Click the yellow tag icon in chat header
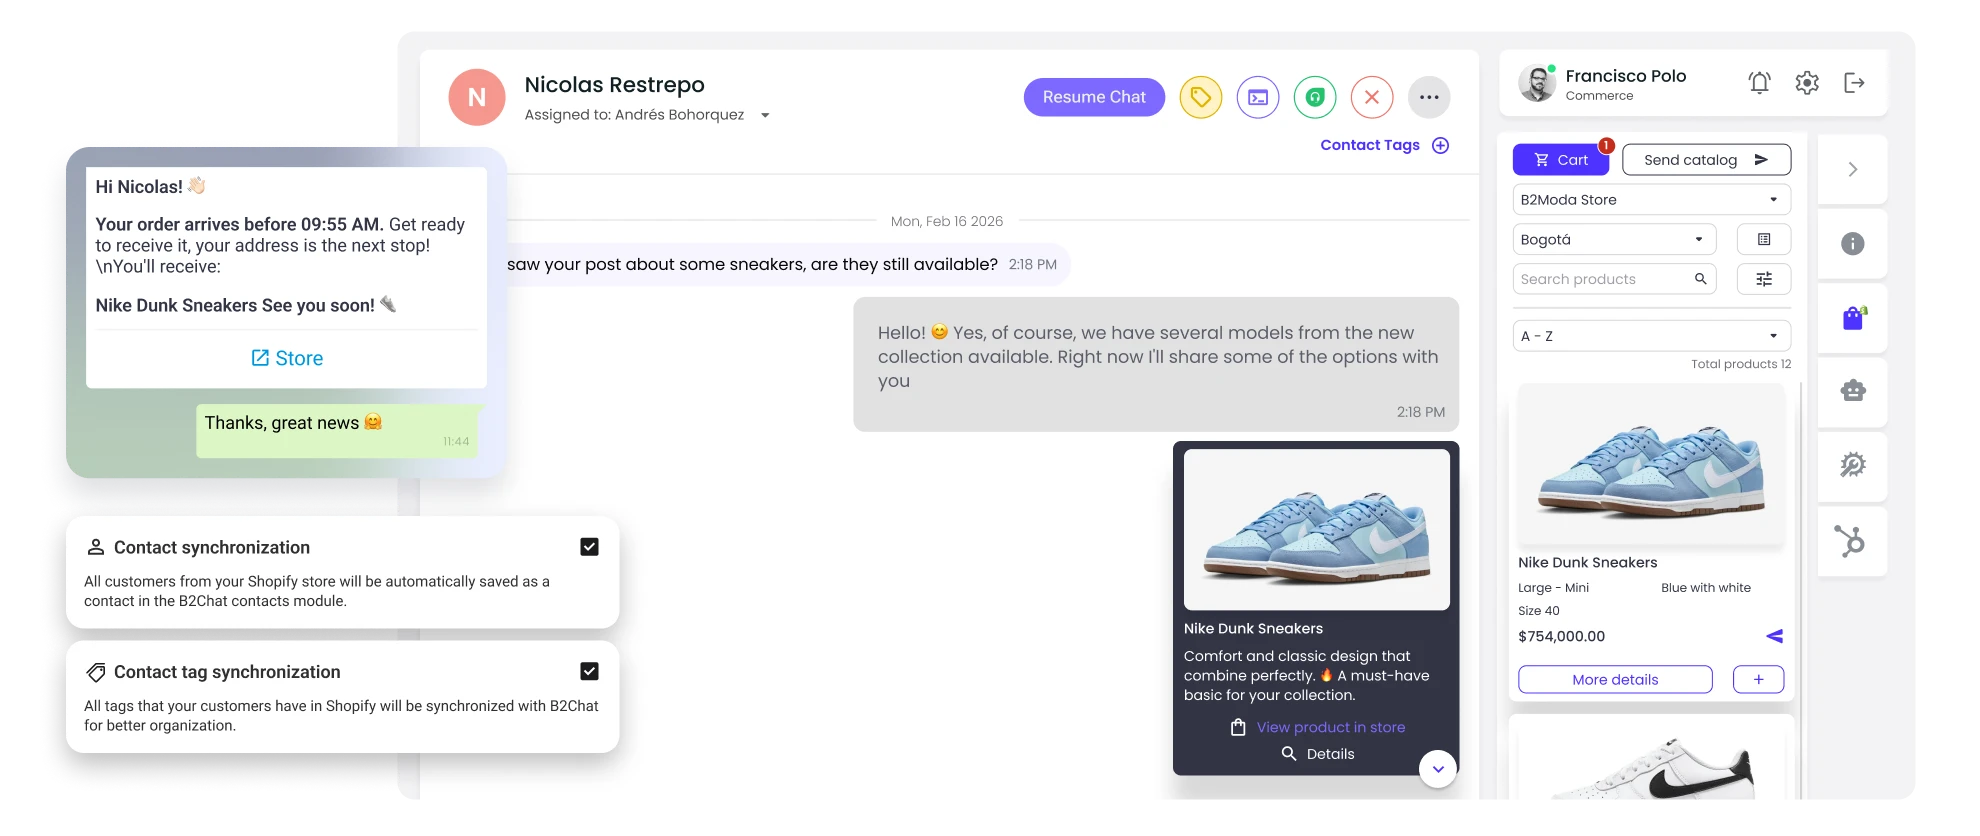This screenshot has width=1980, height=836. coord(1200,97)
